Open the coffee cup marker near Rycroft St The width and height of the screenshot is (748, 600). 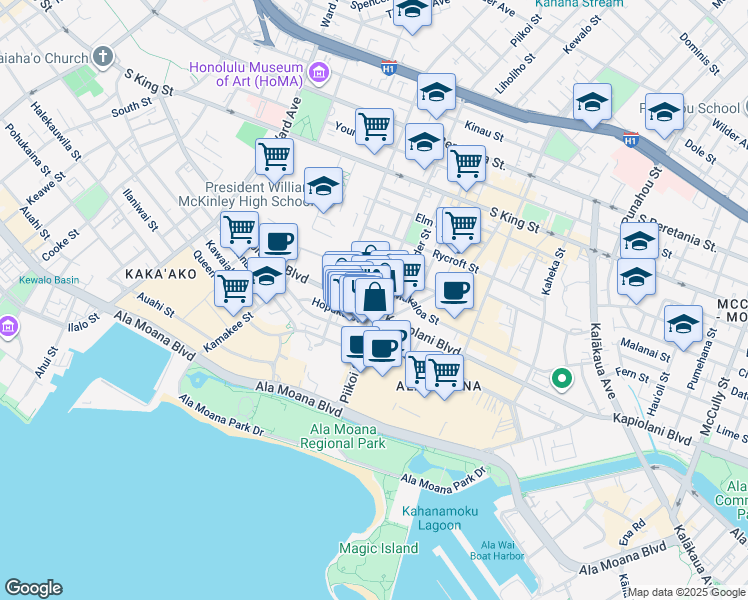point(454,291)
